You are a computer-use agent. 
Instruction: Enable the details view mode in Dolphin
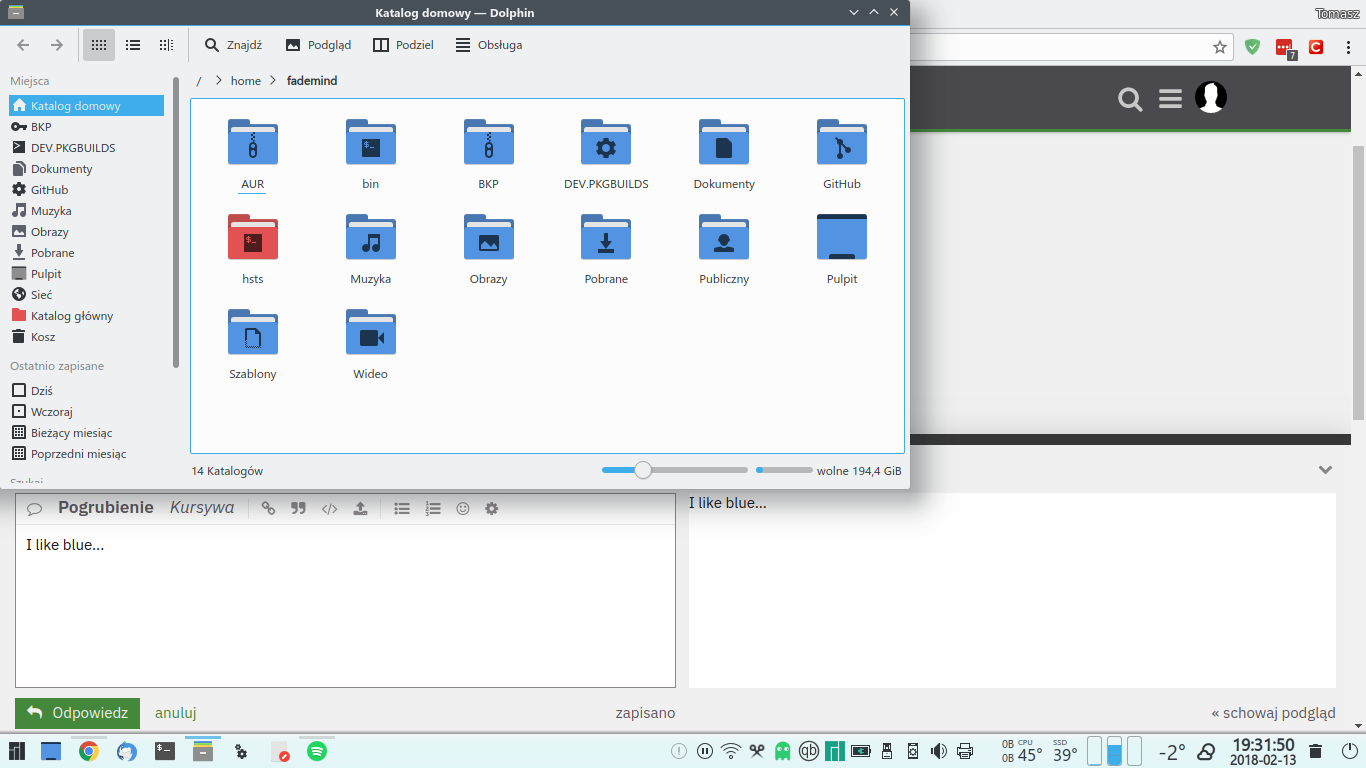coord(132,44)
